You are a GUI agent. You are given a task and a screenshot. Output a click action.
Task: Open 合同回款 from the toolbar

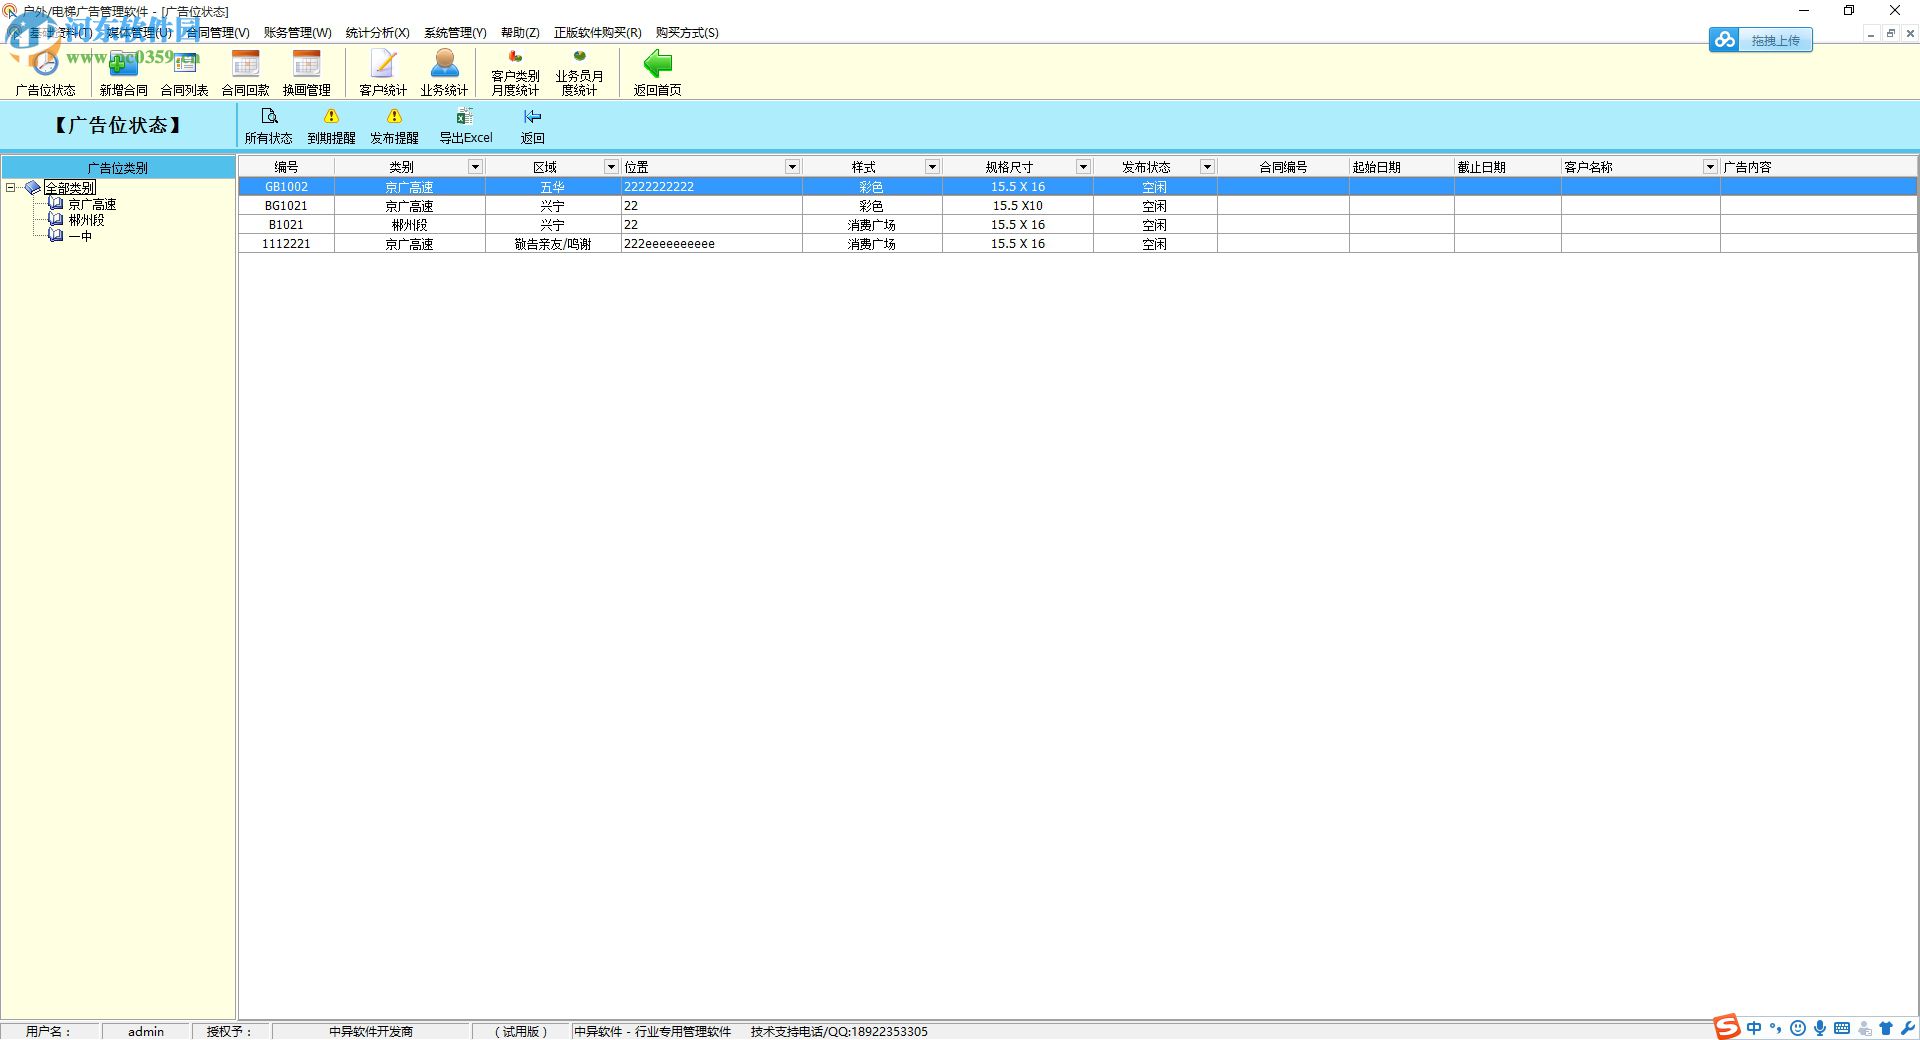pyautogui.click(x=245, y=72)
